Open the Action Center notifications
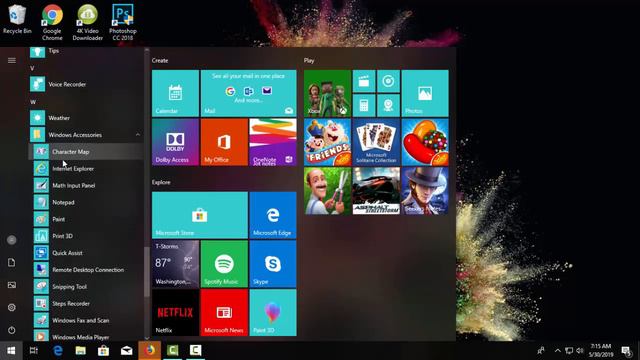This screenshot has height=360, width=640. click(x=626, y=351)
